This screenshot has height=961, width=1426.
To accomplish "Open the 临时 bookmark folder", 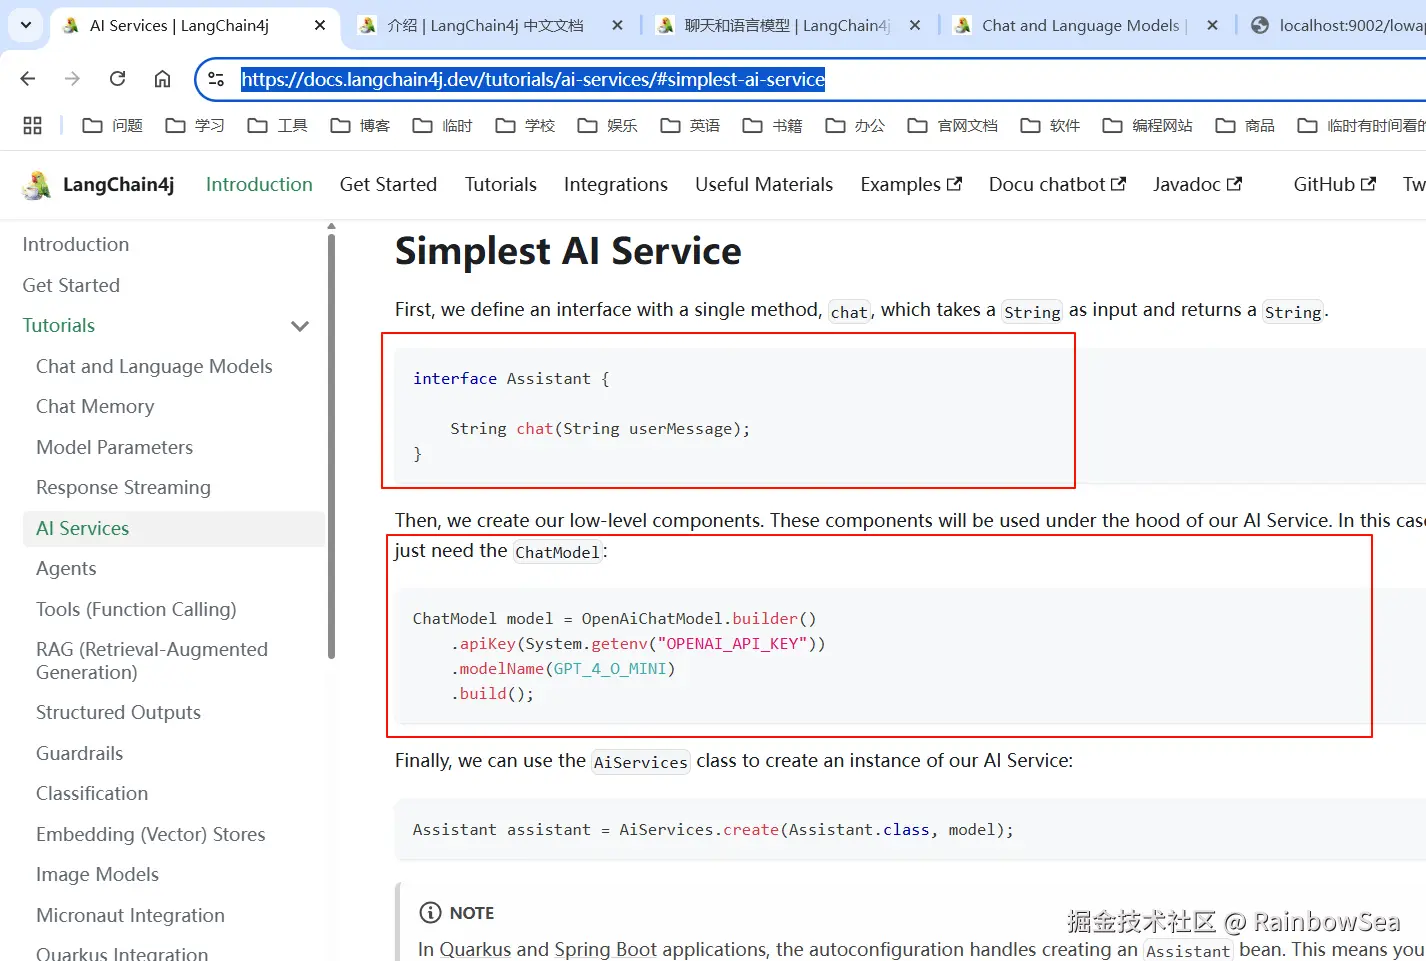I will [x=442, y=125].
